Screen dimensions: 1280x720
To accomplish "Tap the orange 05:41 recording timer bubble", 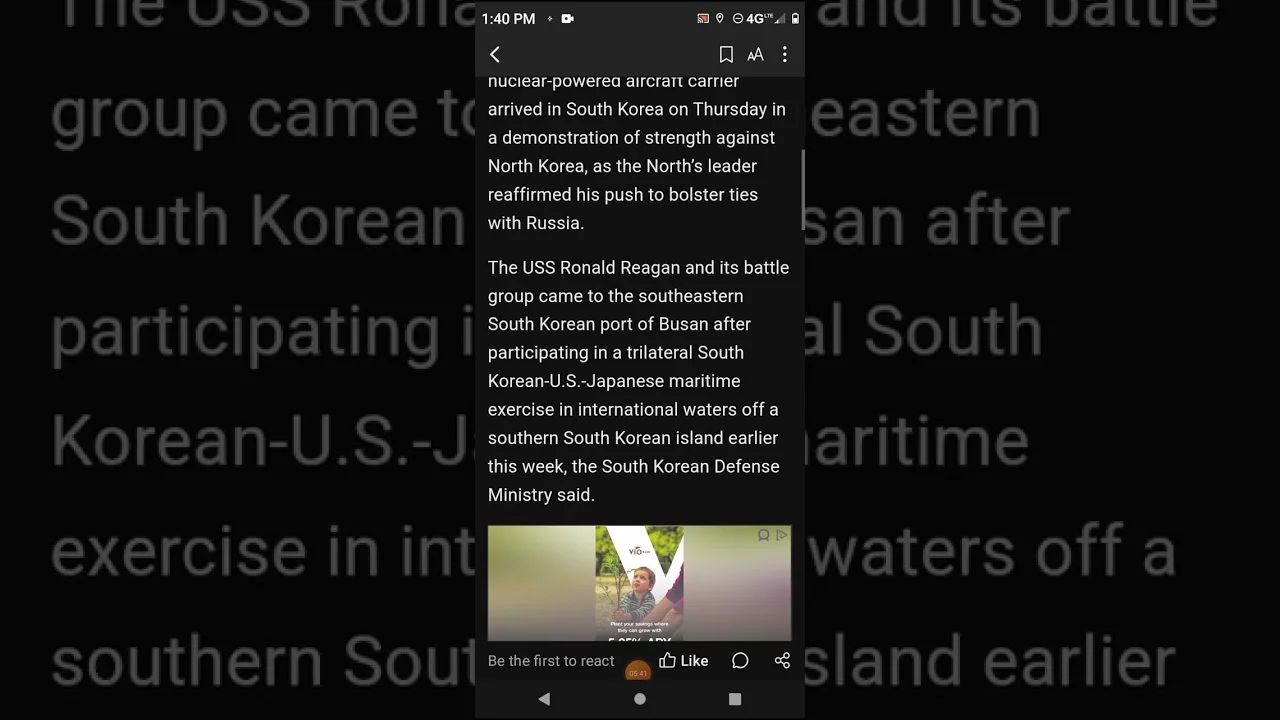I will pos(638,672).
